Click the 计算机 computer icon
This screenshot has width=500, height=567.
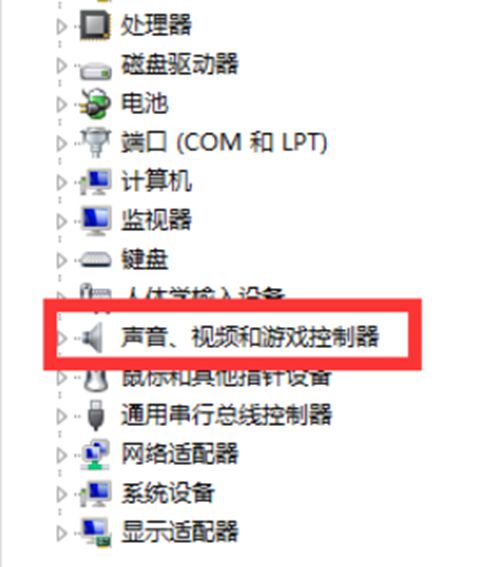pos(95,182)
